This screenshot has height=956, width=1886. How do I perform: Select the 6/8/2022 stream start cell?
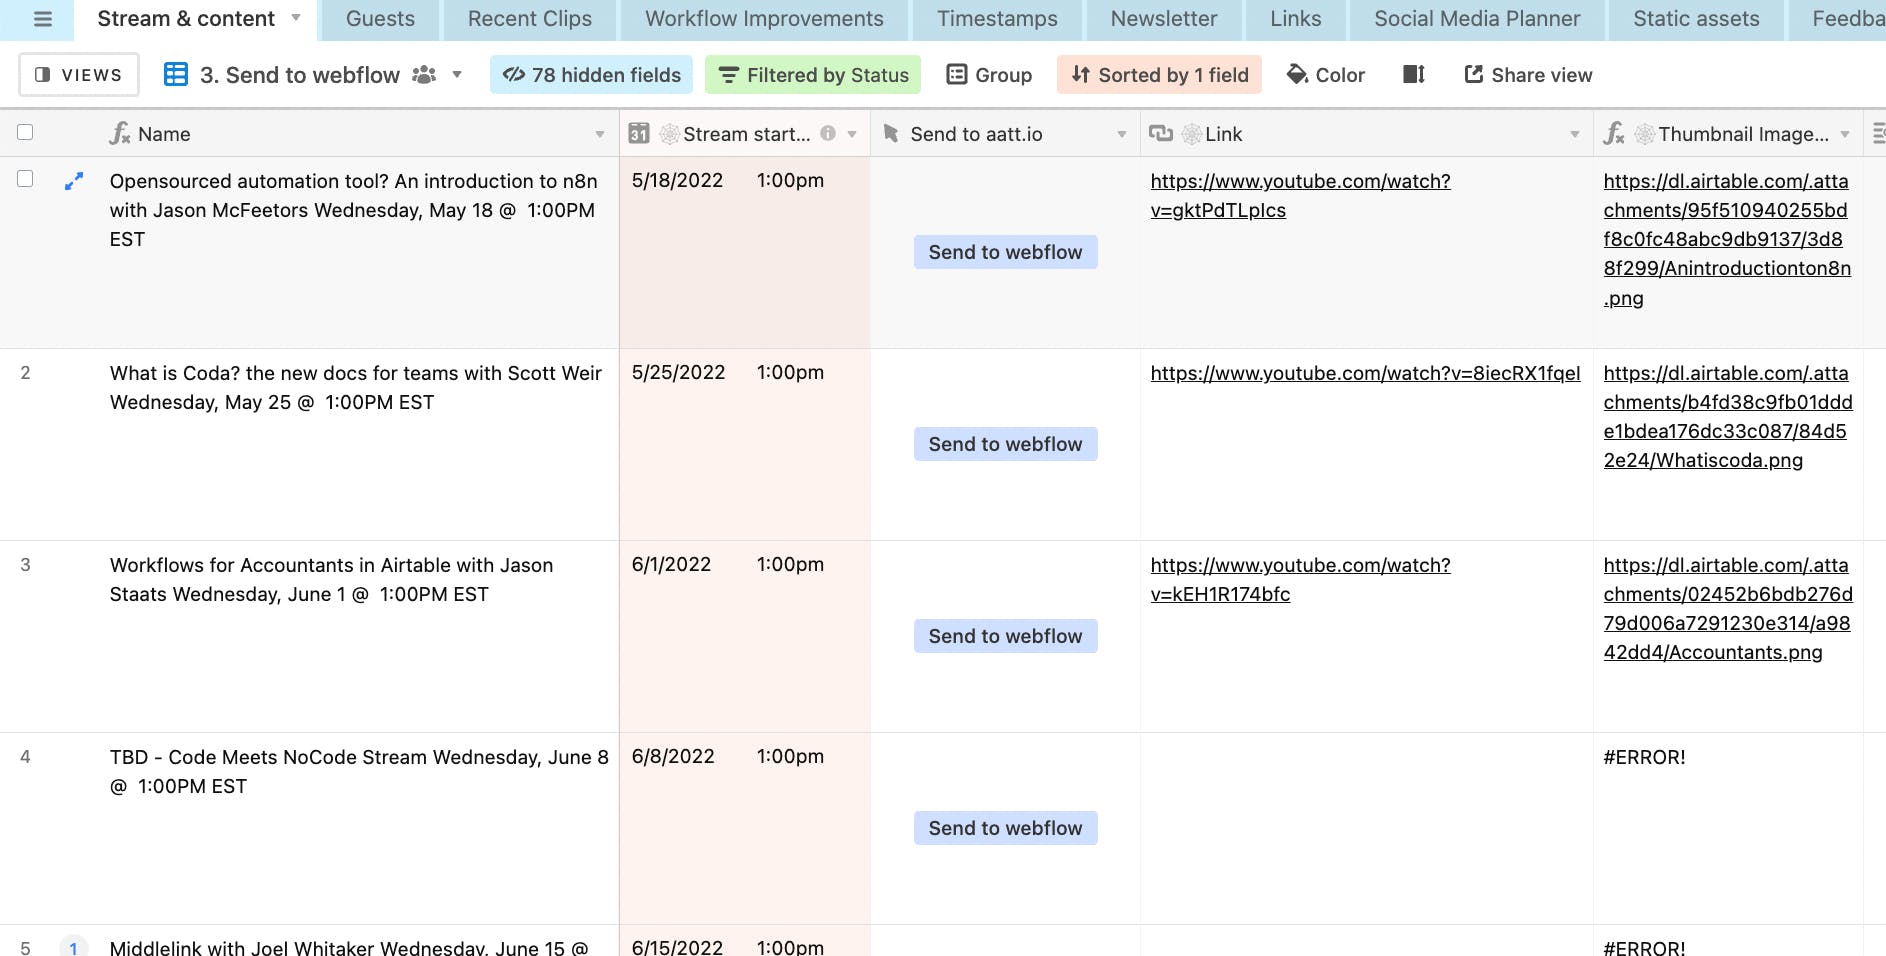(x=745, y=828)
